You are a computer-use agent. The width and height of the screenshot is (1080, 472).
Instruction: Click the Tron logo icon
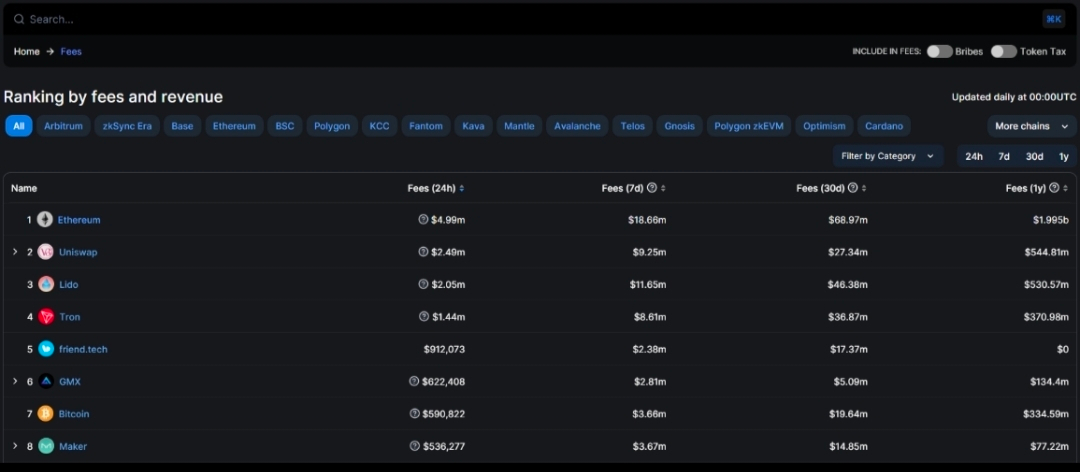click(46, 317)
